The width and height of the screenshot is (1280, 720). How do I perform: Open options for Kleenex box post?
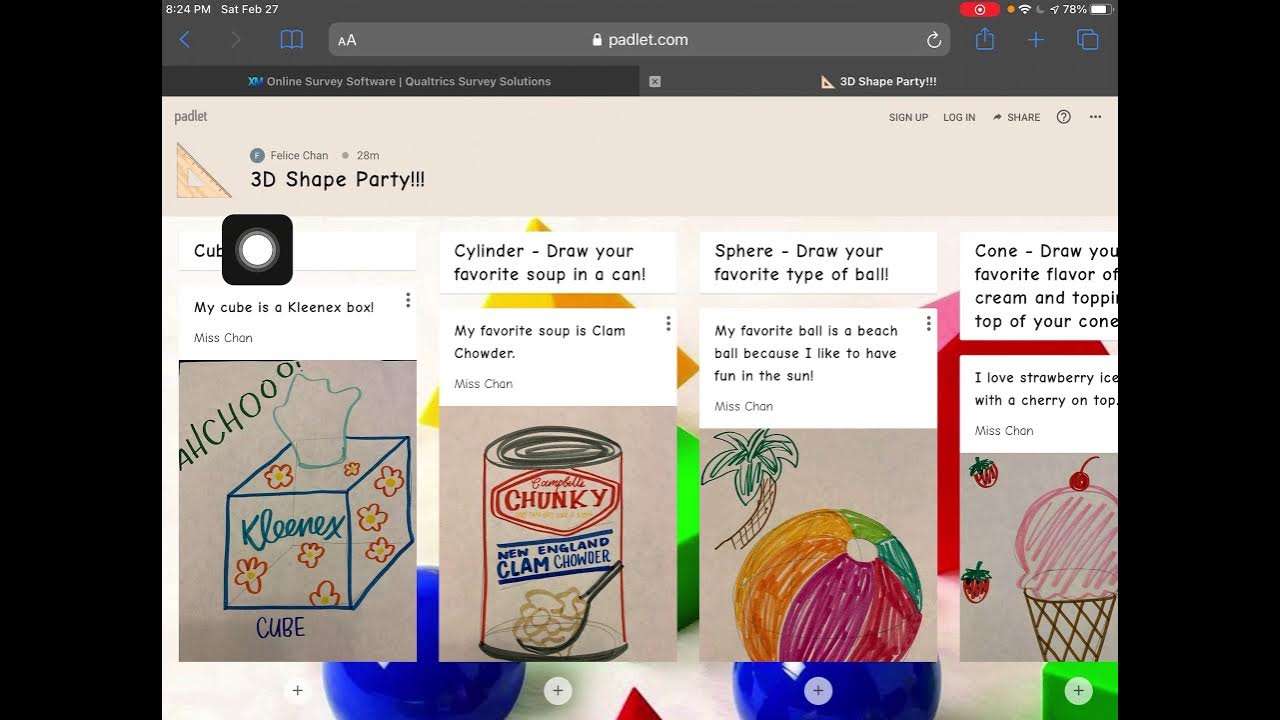click(x=408, y=300)
